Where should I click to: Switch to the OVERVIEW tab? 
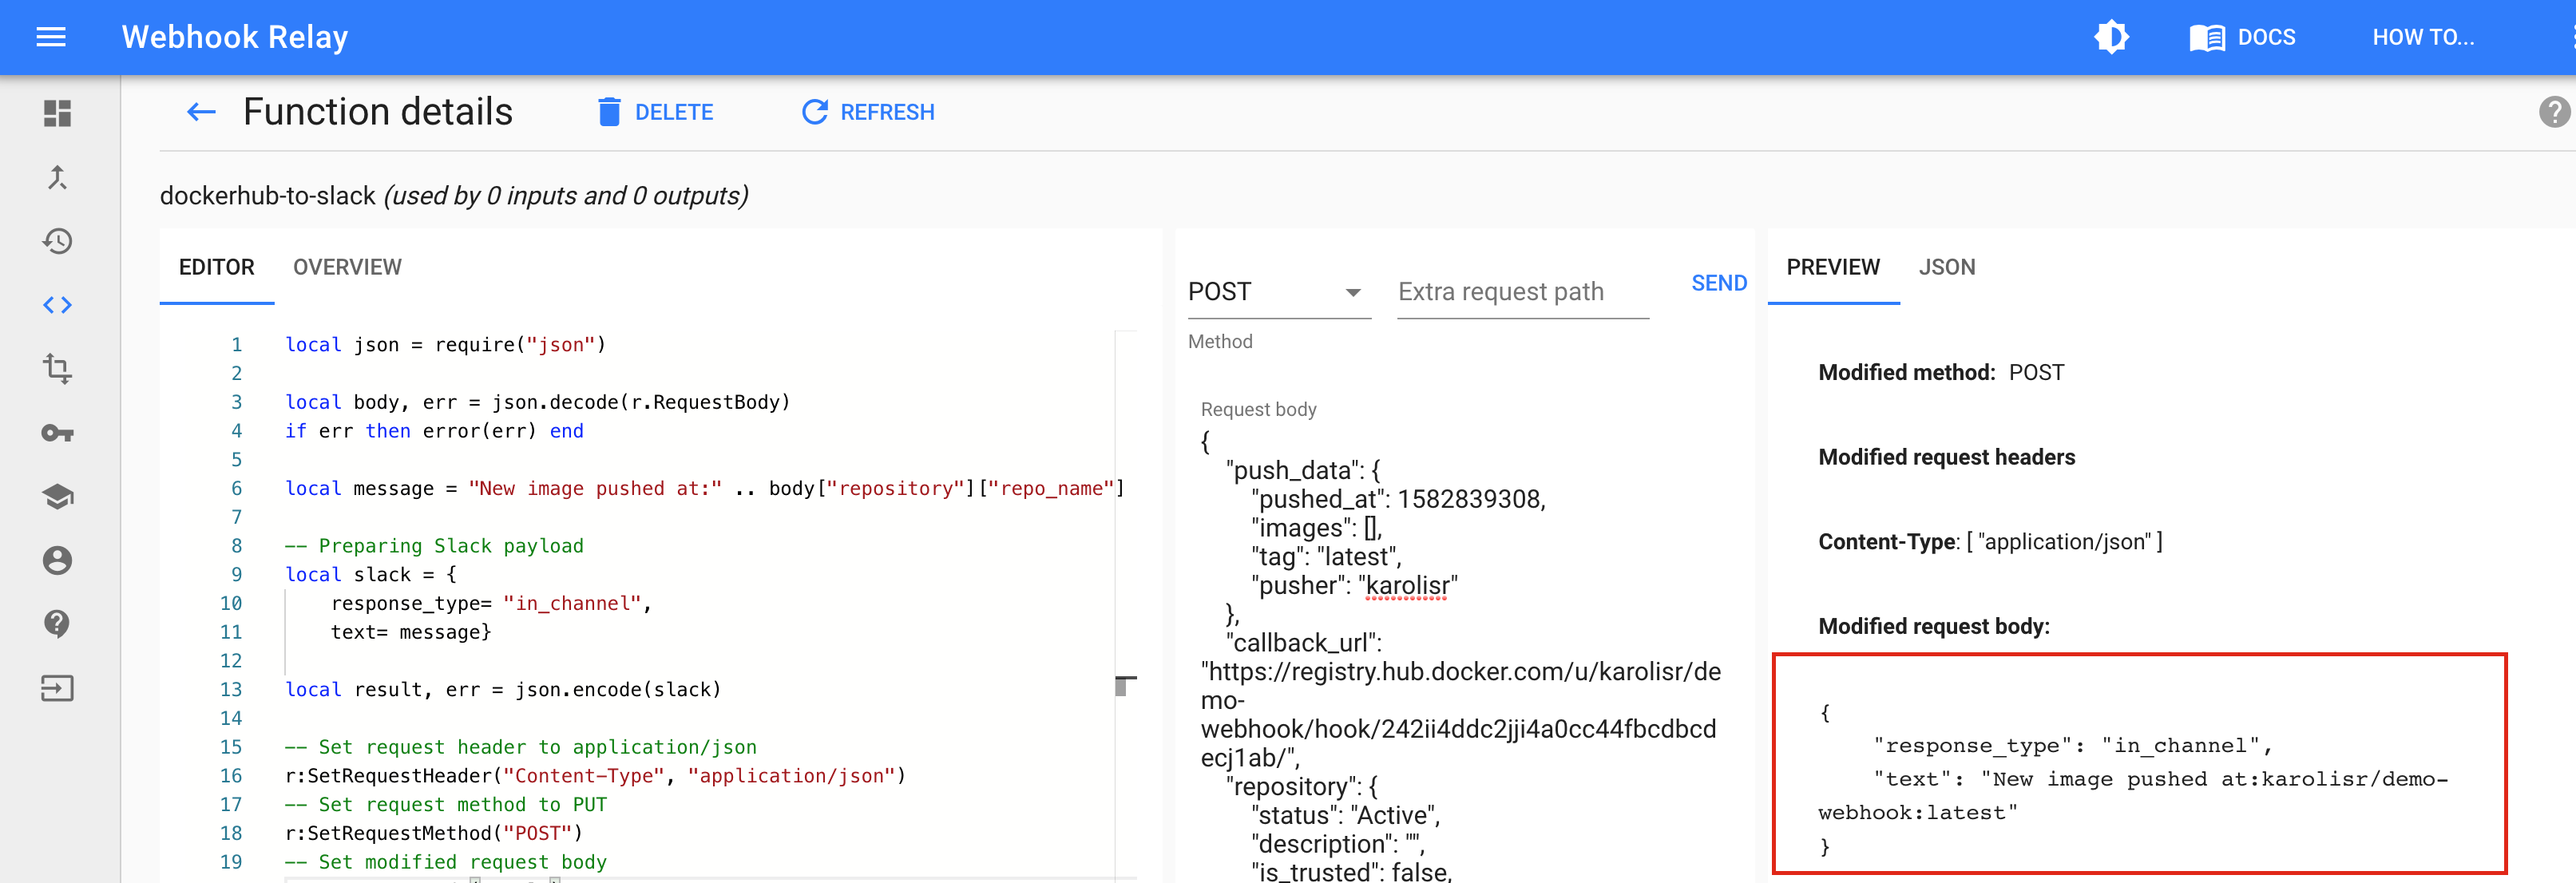coord(346,267)
